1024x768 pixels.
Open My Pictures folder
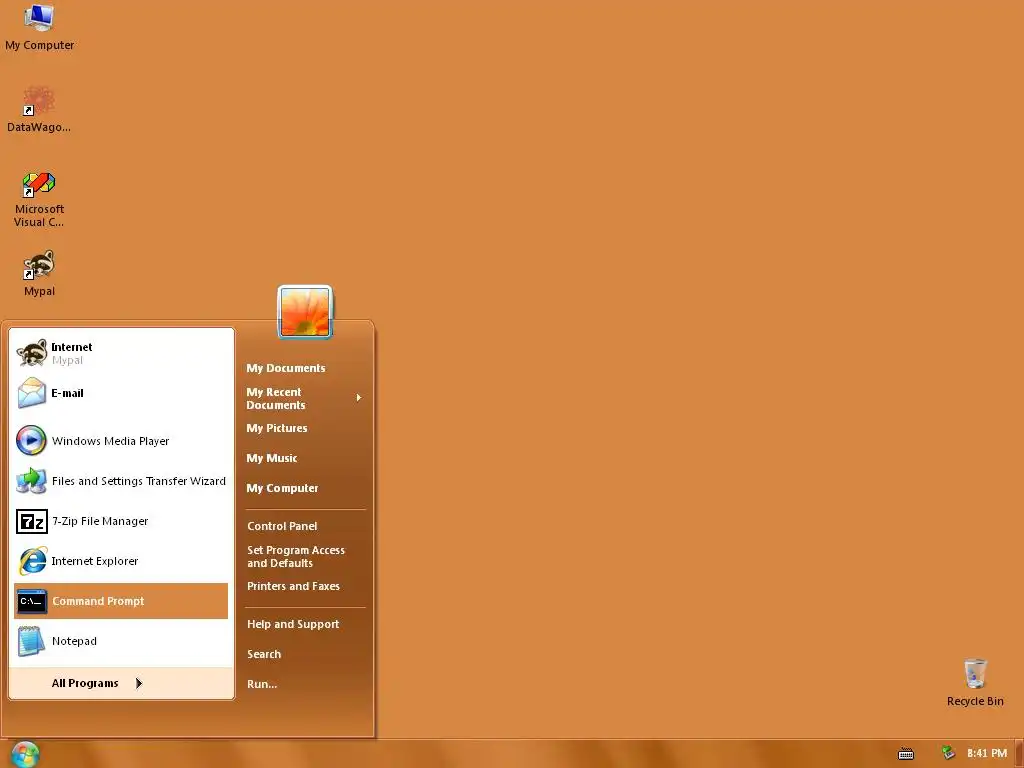click(304, 428)
